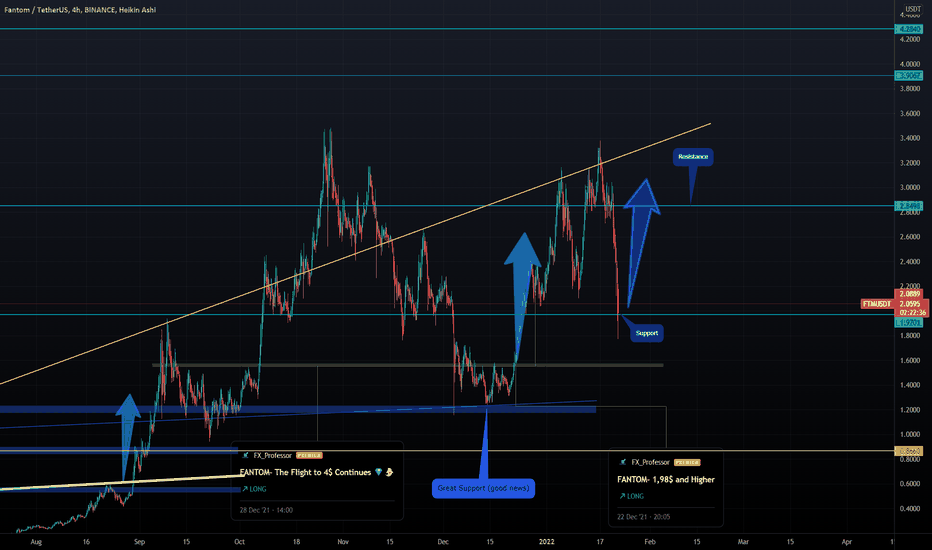This screenshot has width=932, height=550.
Task: Click the 2.8498 horizontal line price label
Action: coord(909,206)
